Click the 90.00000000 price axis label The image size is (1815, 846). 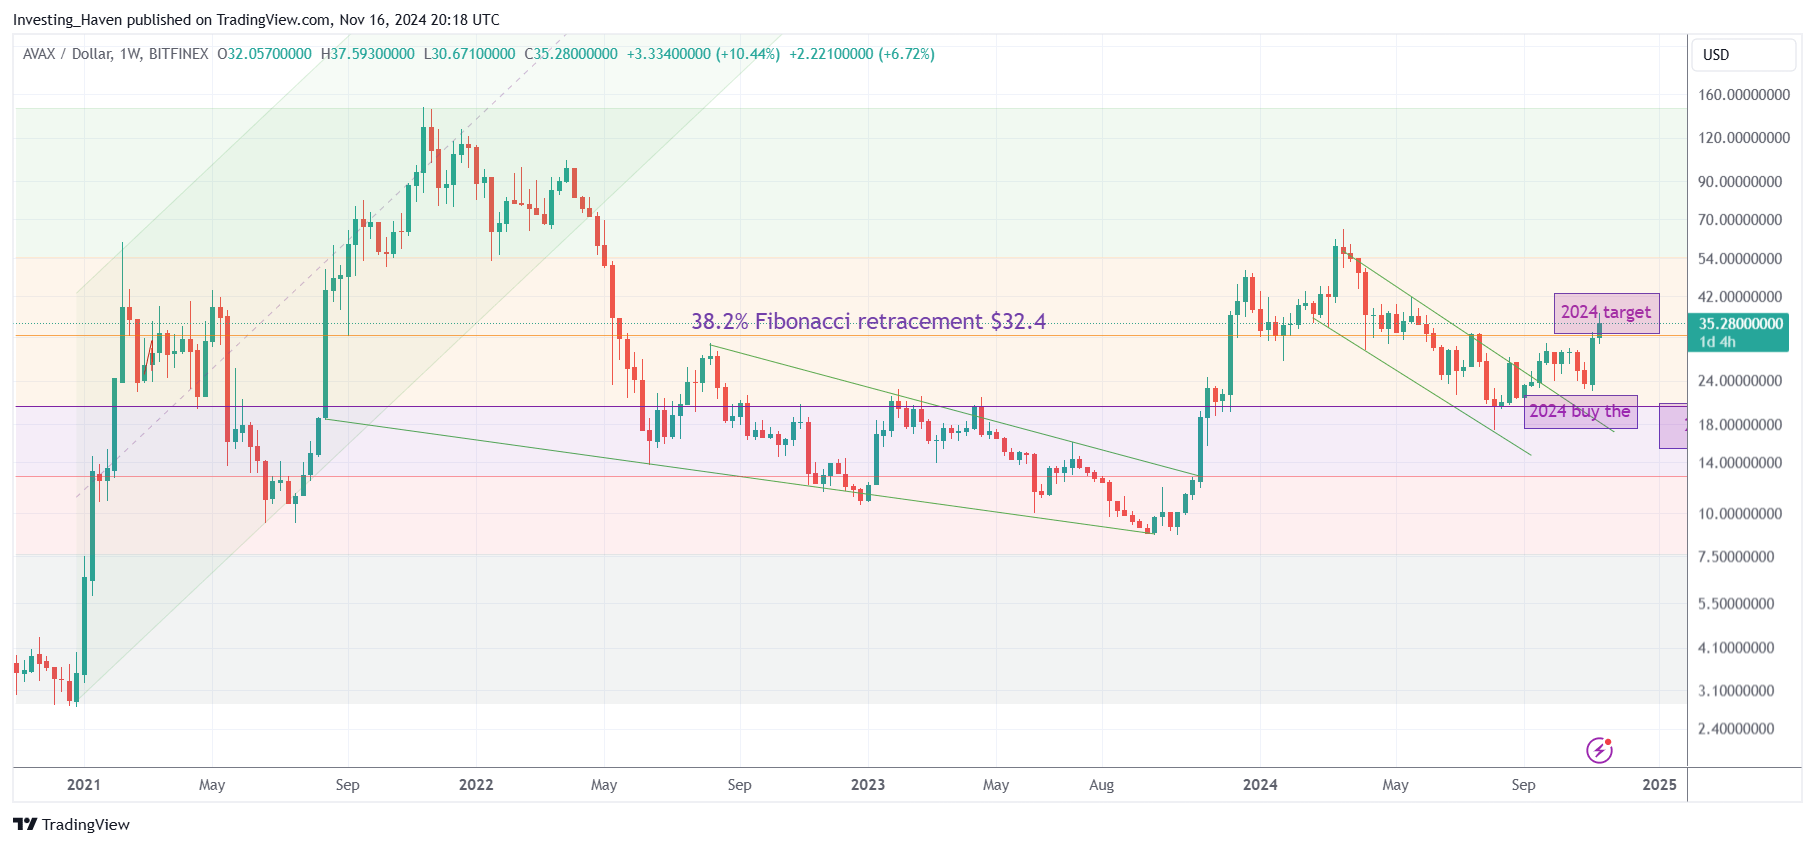[1740, 182]
